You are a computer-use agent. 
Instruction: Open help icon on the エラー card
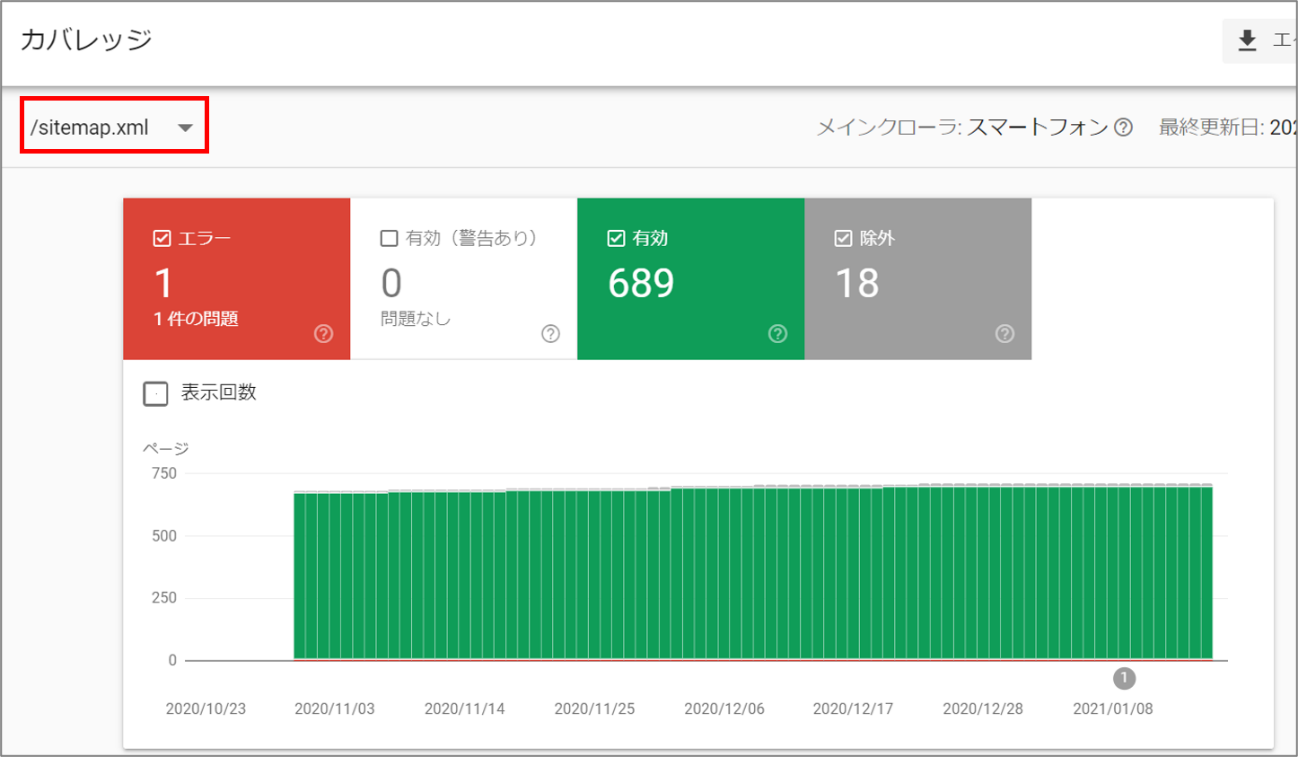click(x=323, y=334)
